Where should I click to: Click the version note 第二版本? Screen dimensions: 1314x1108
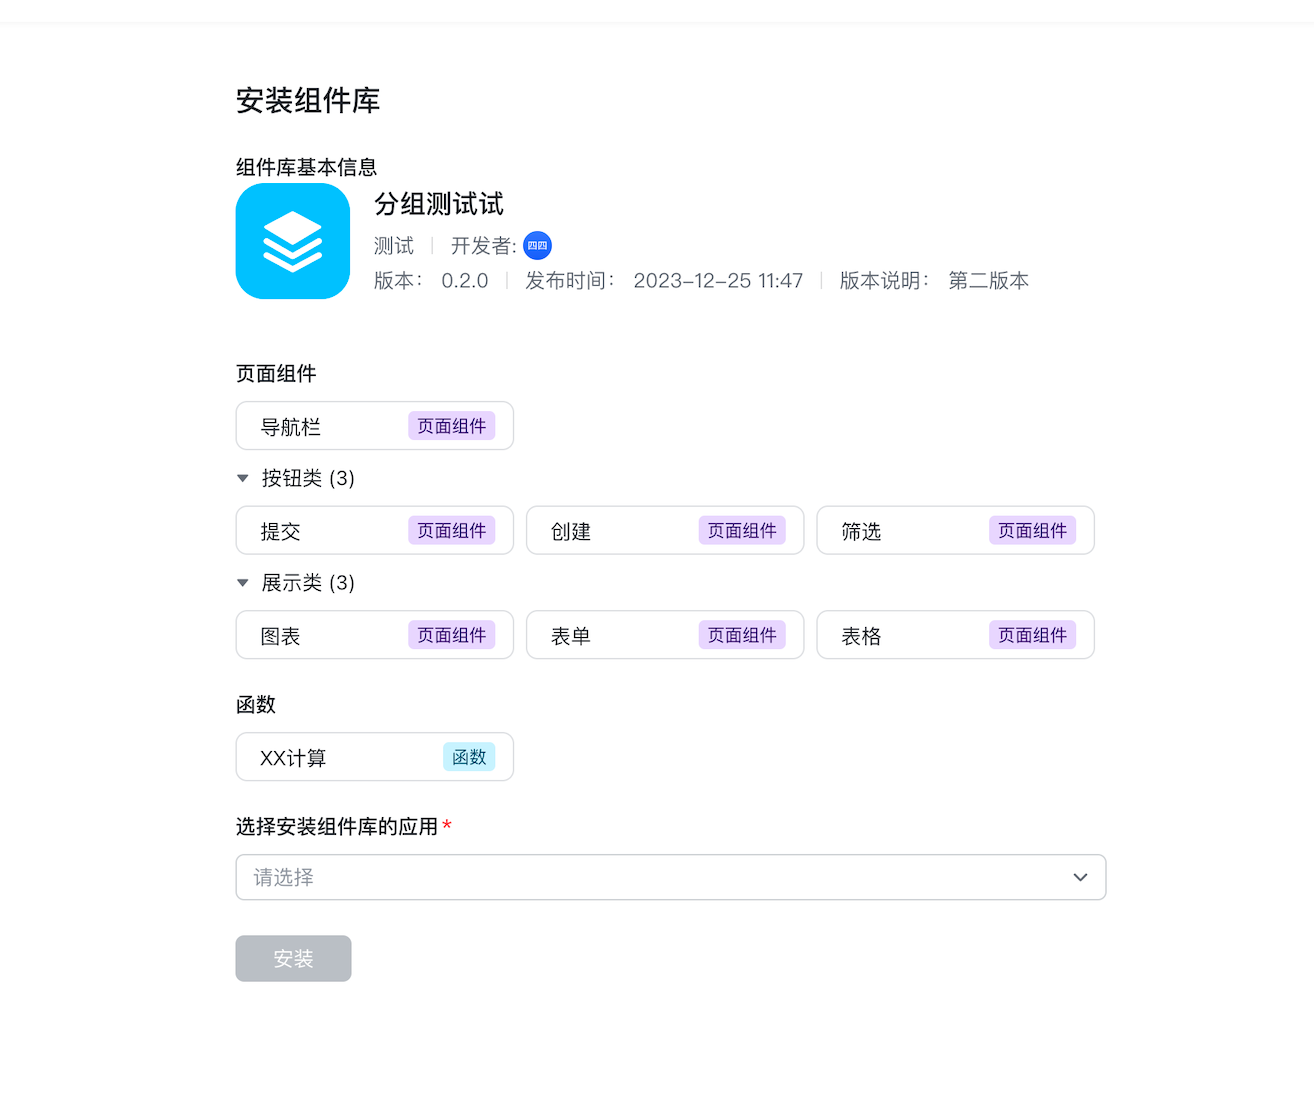(x=989, y=280)
